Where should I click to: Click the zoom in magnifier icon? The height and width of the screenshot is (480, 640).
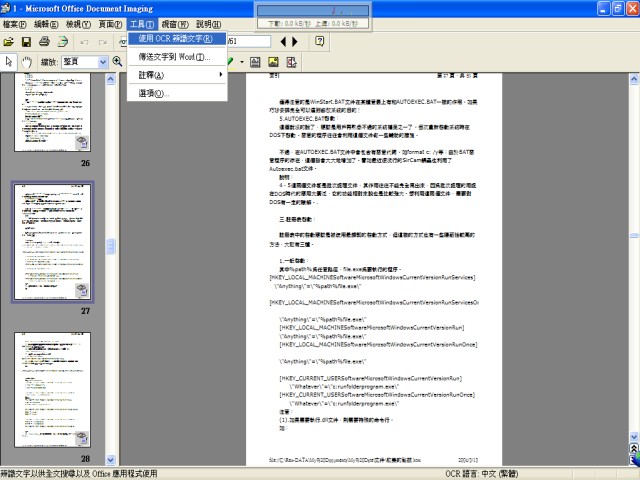tap(118, 62)
